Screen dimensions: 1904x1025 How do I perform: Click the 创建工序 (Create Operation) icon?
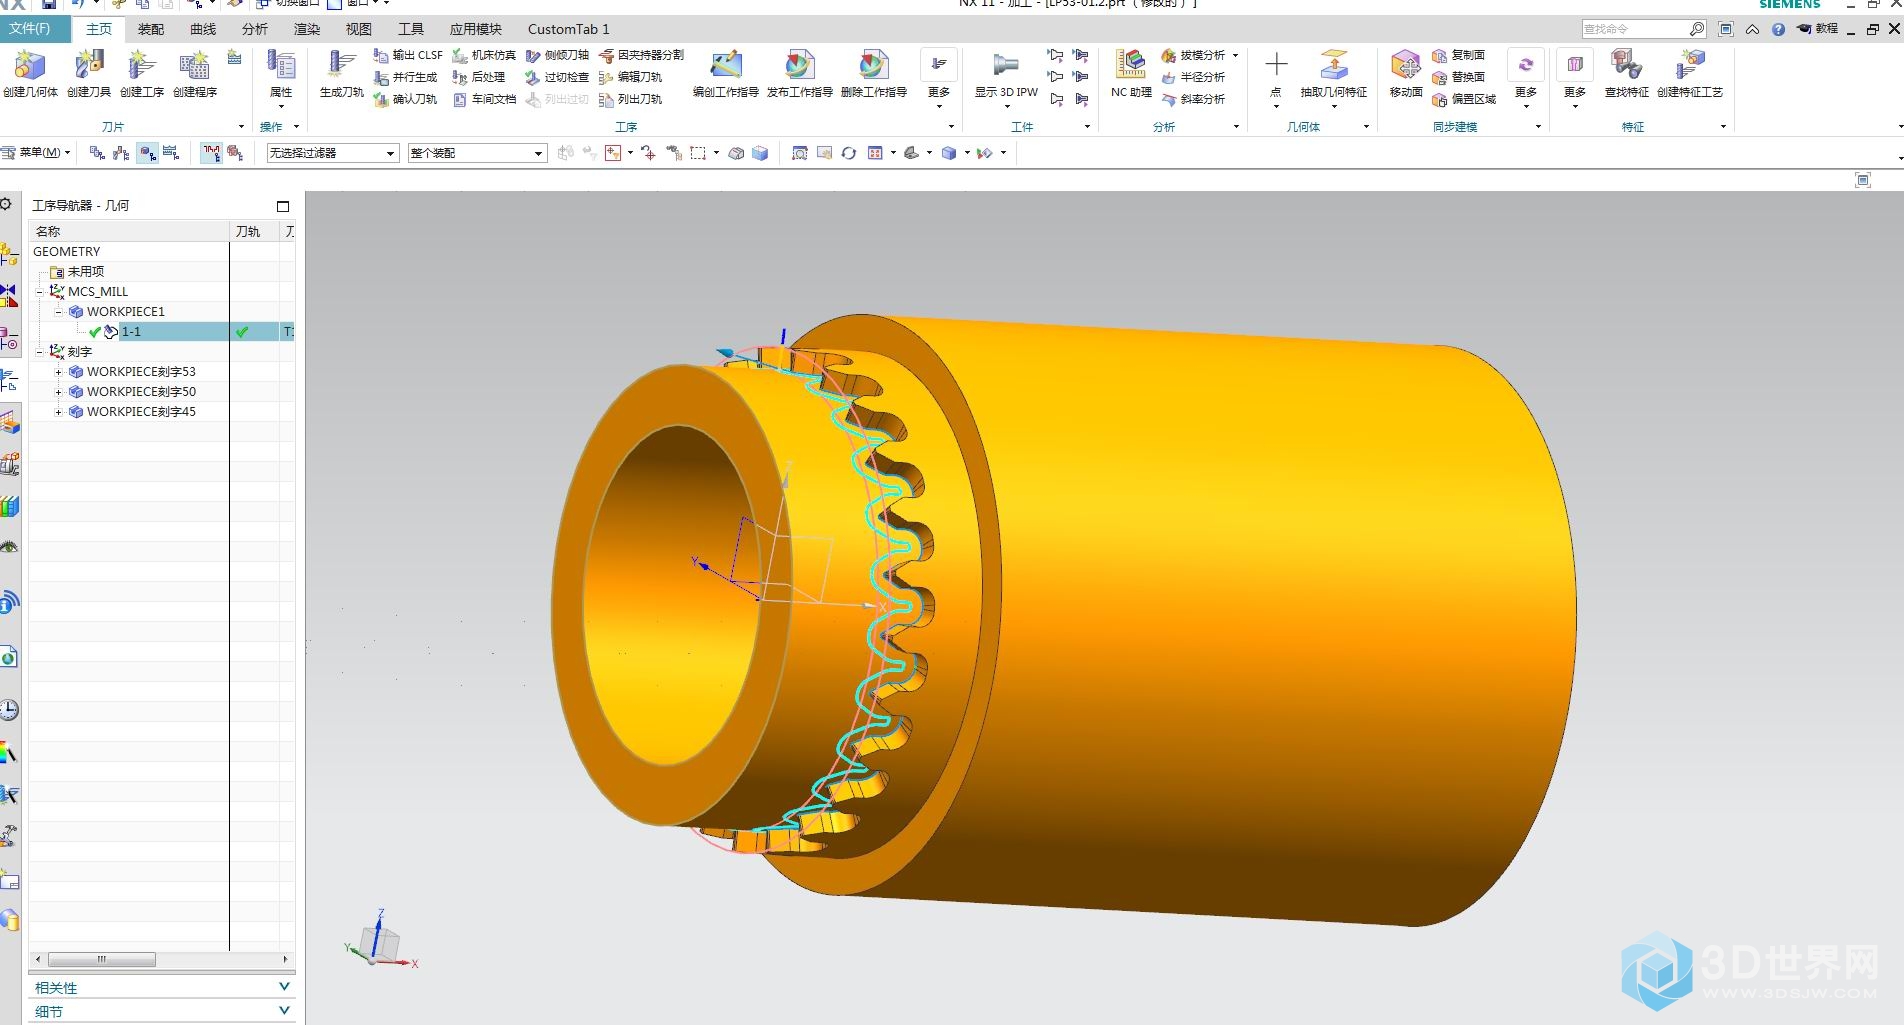pos(141,66)
